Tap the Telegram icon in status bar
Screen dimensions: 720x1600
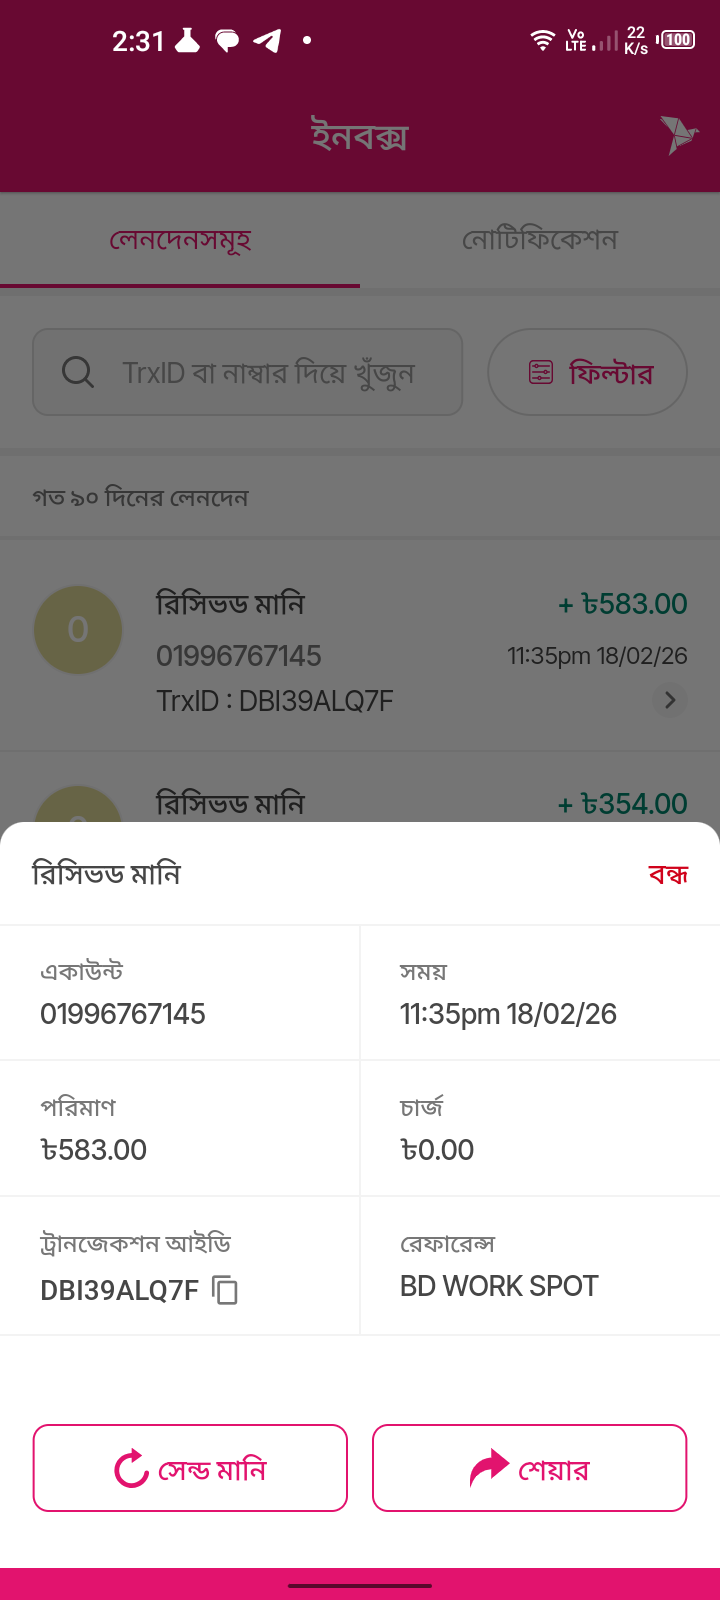click(x=267, y=41)
